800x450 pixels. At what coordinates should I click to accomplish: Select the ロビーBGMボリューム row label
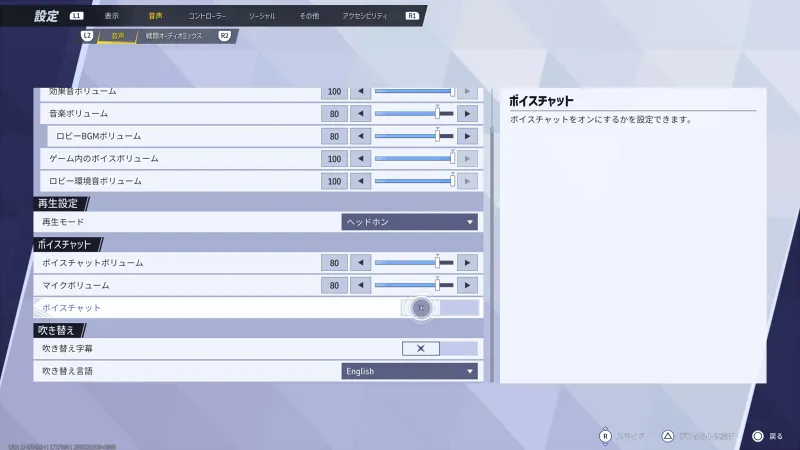pyautogui.click(x=98, y=136)
